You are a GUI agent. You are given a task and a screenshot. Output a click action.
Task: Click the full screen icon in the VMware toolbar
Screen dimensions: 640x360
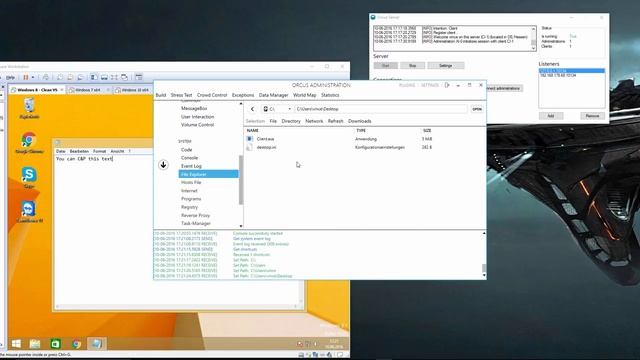click(114, 77)
